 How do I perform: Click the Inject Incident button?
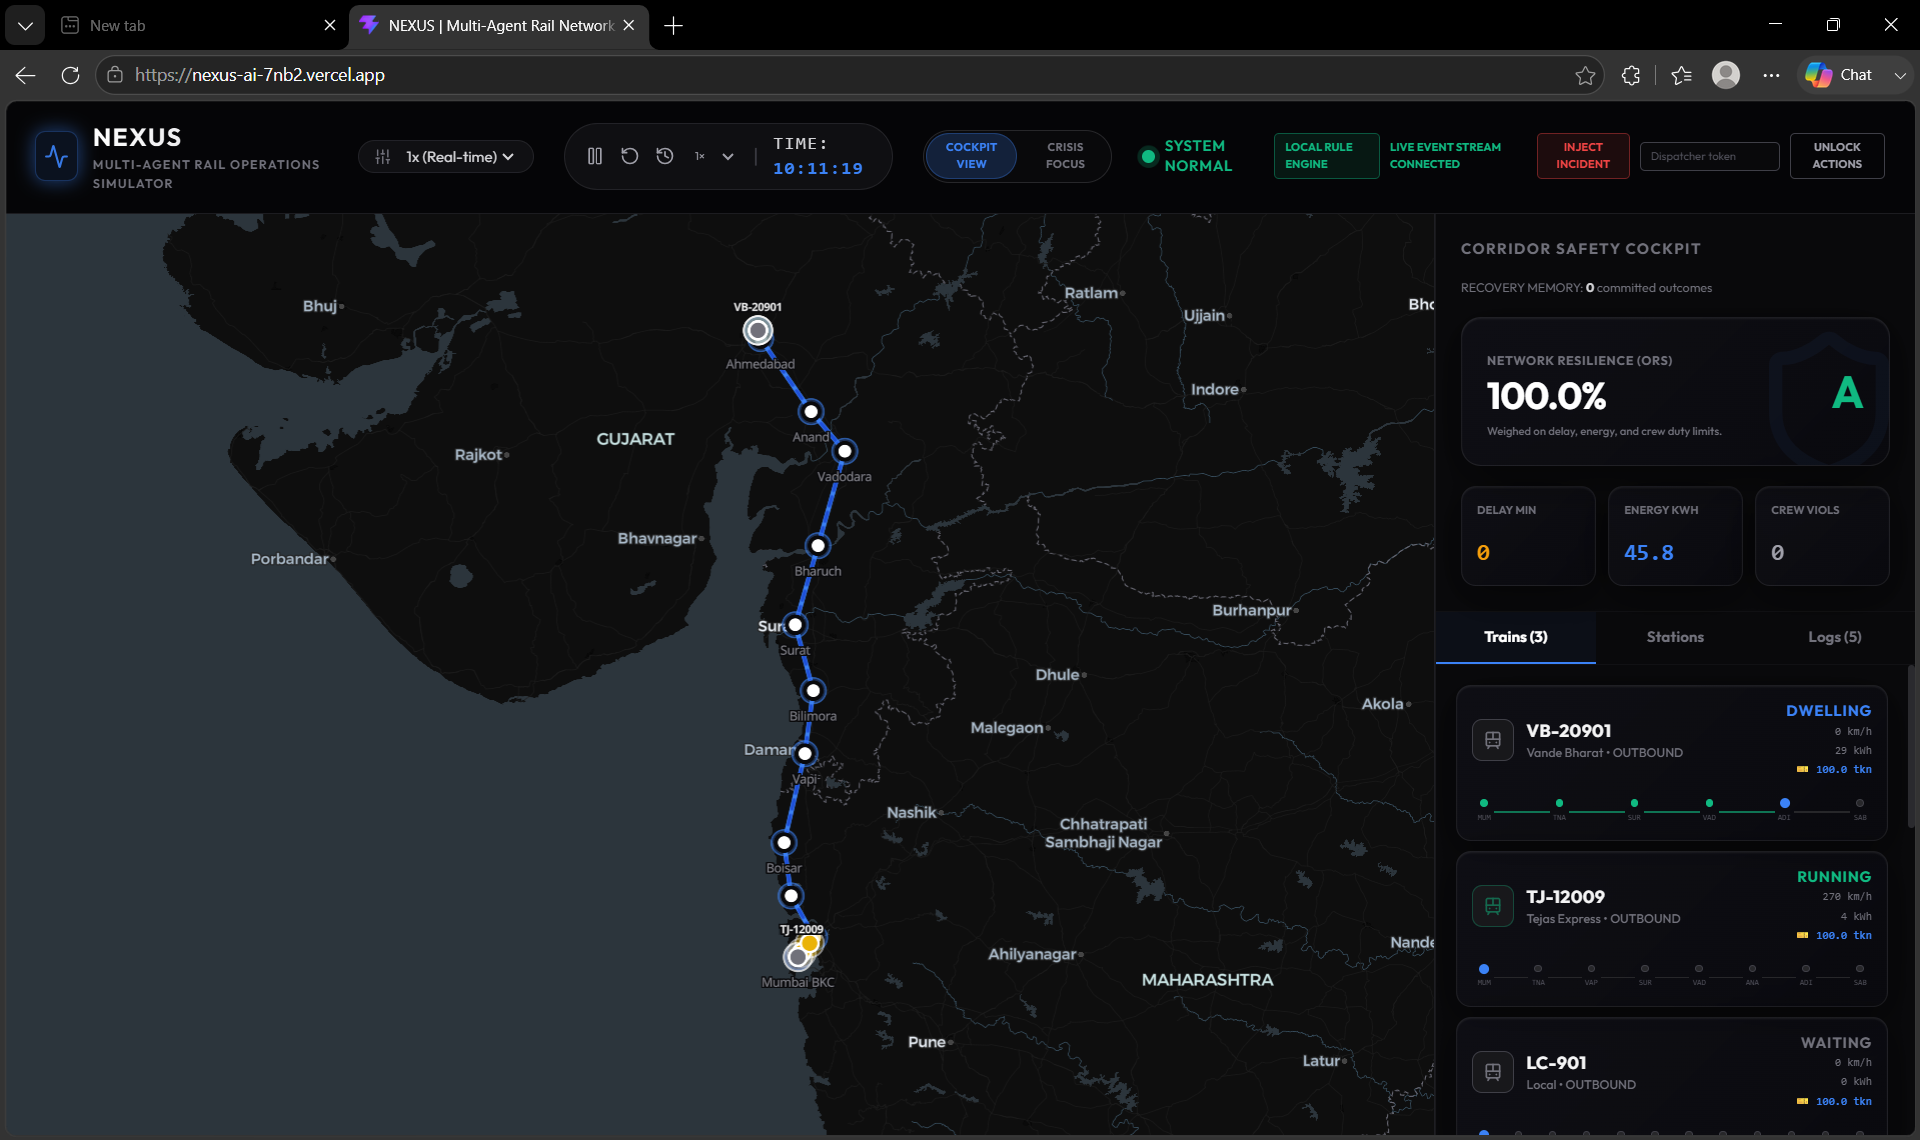tap(1583, 156)
